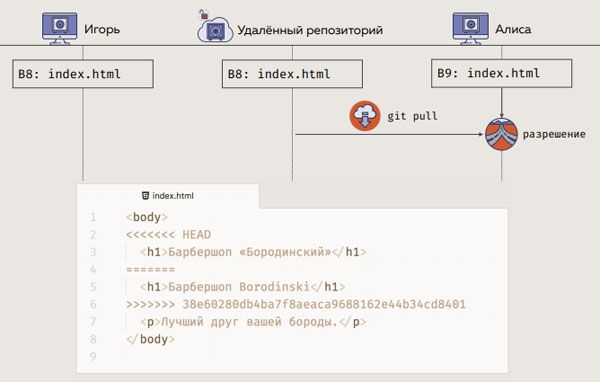Click the open padlock above the cloud

click(204, 15)
